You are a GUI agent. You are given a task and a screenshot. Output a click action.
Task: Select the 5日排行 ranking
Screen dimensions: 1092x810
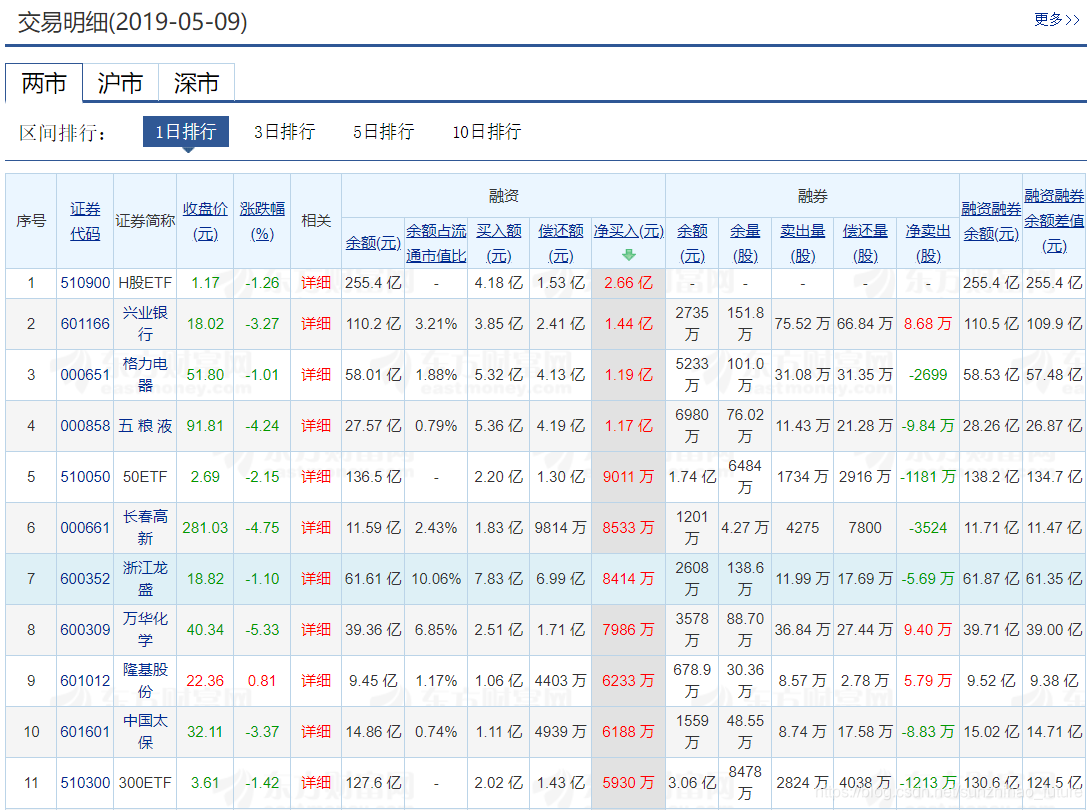point(384,132)
